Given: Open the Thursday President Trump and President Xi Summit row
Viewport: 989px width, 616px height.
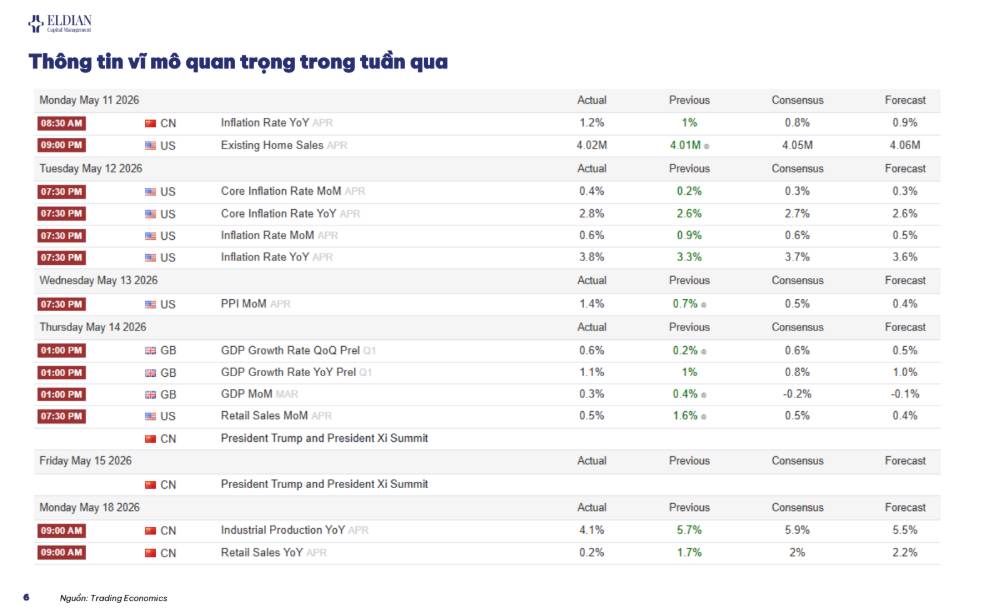Looking at the screenshot, I should pyautogui.click(x=324, y=438).
